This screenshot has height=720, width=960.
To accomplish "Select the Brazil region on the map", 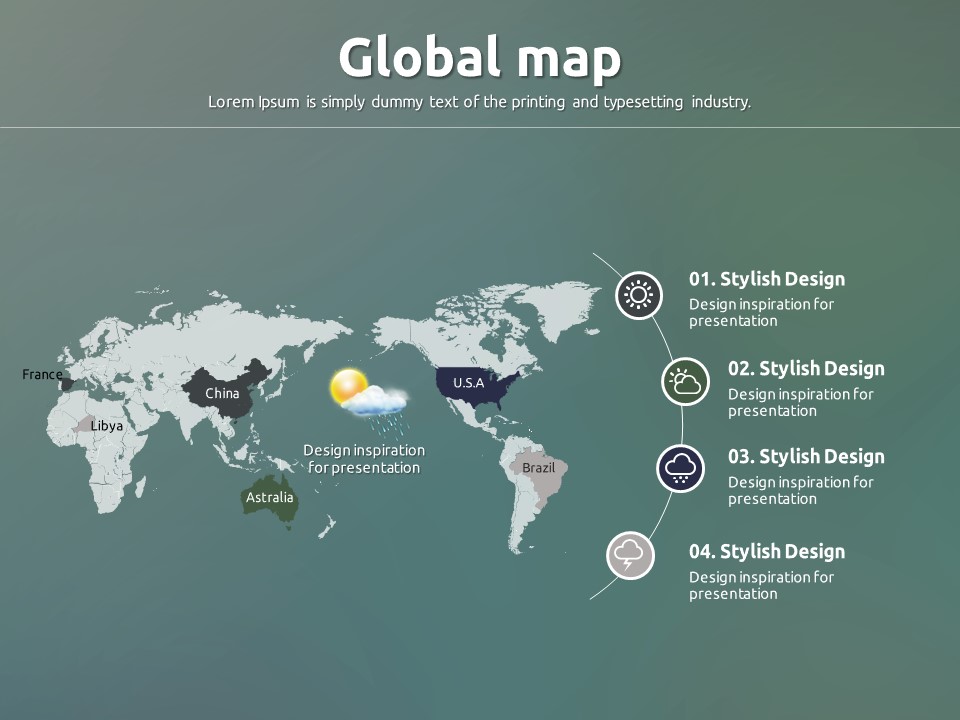I will coord(539,470).
